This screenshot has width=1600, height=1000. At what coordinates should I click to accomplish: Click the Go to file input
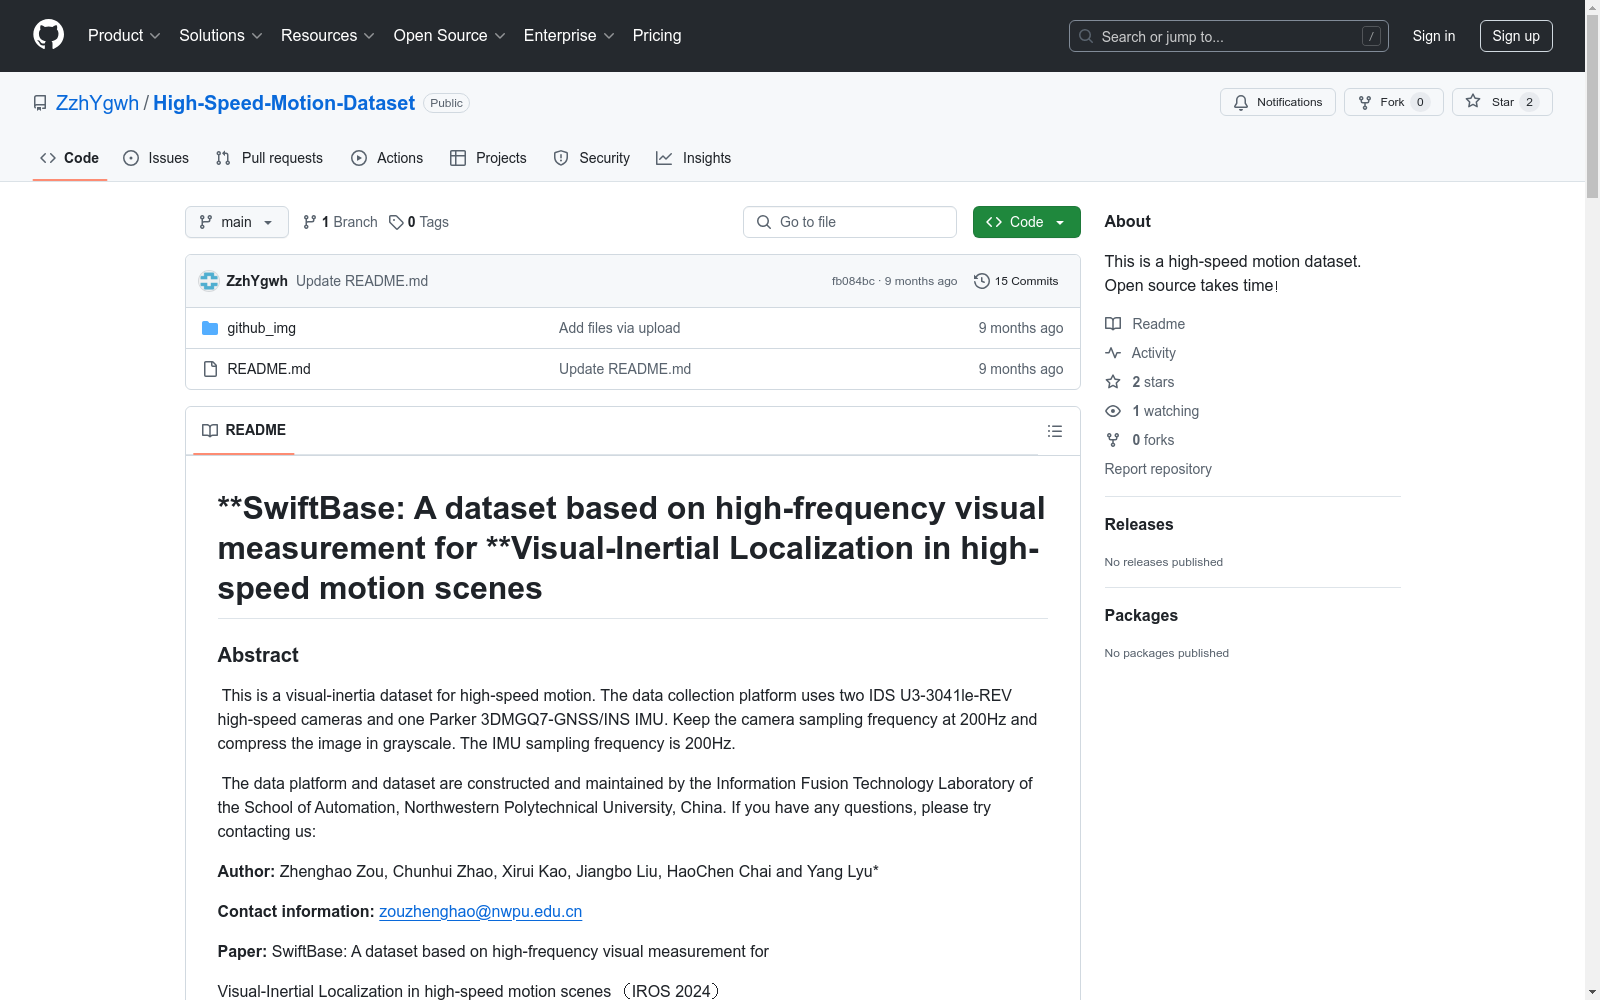(x=850, y=222)
